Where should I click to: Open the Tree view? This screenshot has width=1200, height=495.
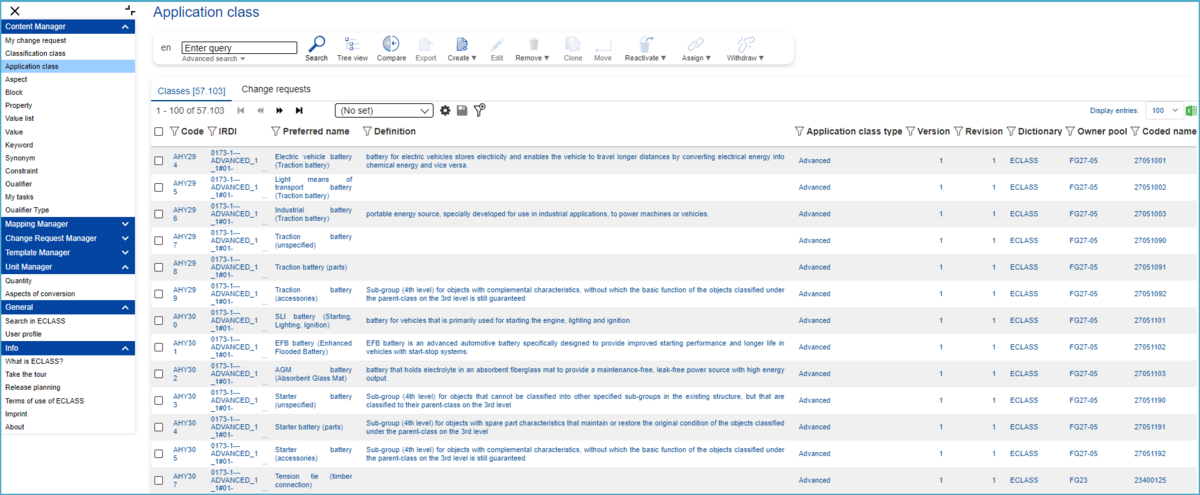(x=352, y=45)
